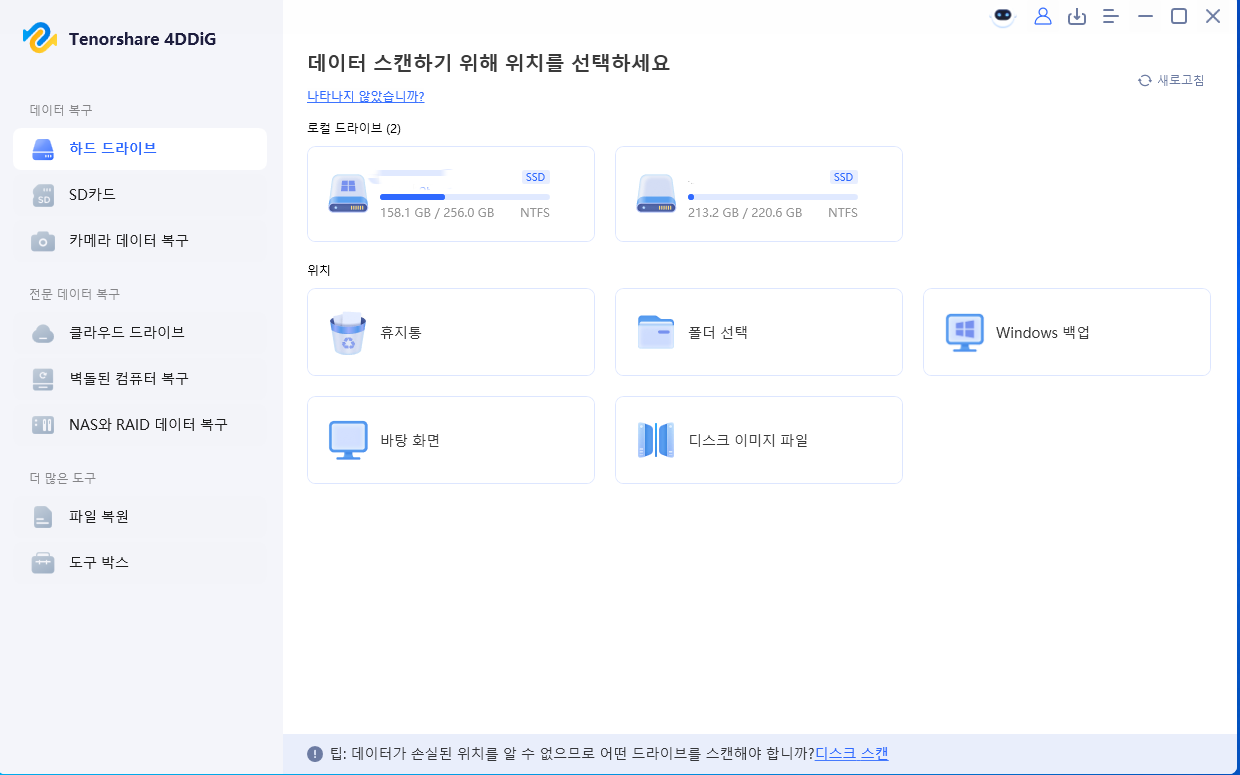Viewport: 1240px width, 775px height.
Task: Click the folder icon for 폴더 선택
Action: click(656, 332)
